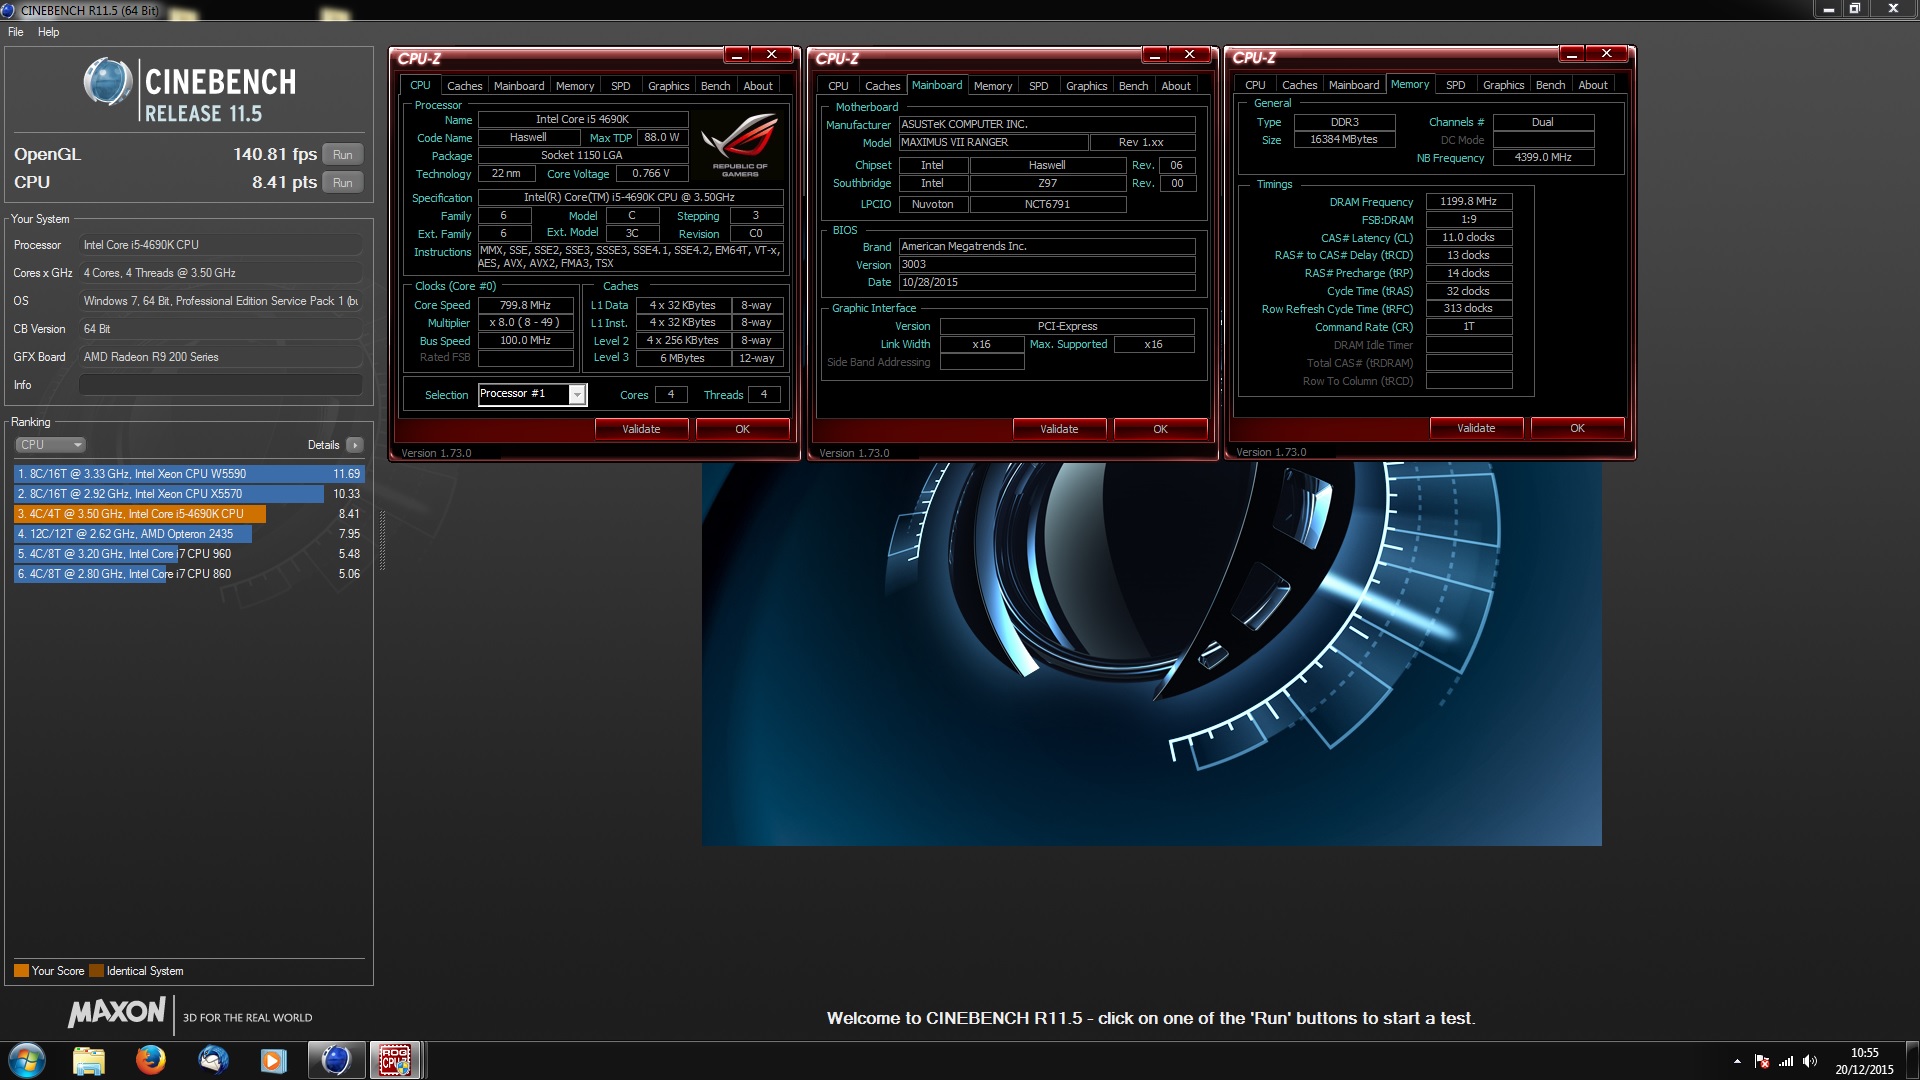Open About tab in first CPU-Z window
The height and width of the screenshot is (1080, 1920).
click(758, 86)
